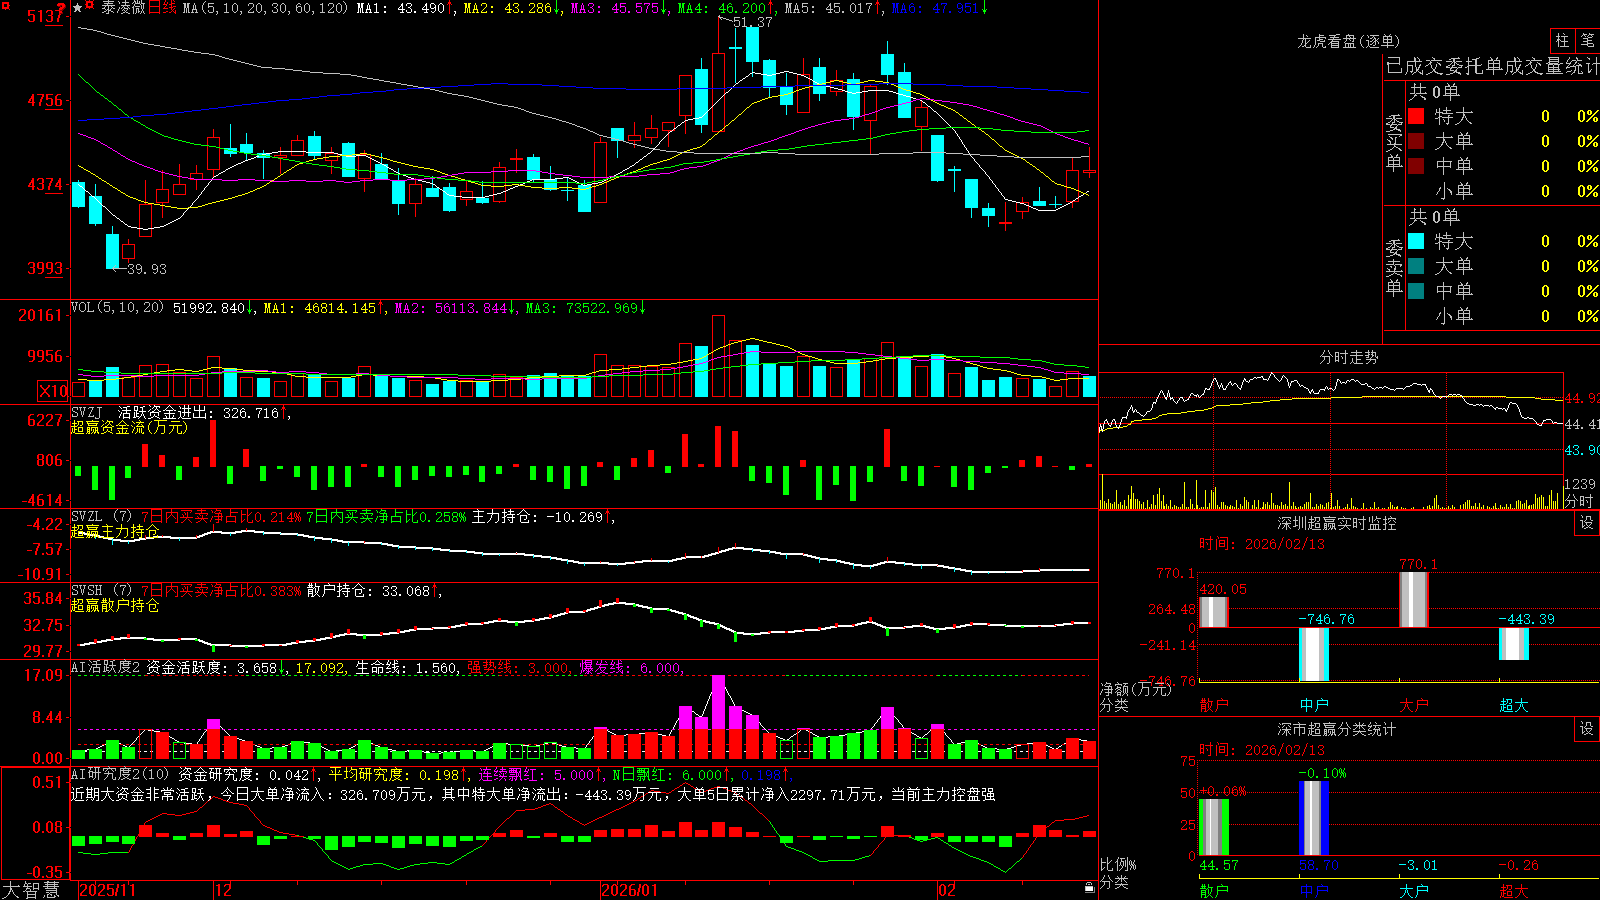Click the 散户 44.57 bar in classification stats
The image size is (1600, 900).
click(1214, 827)
